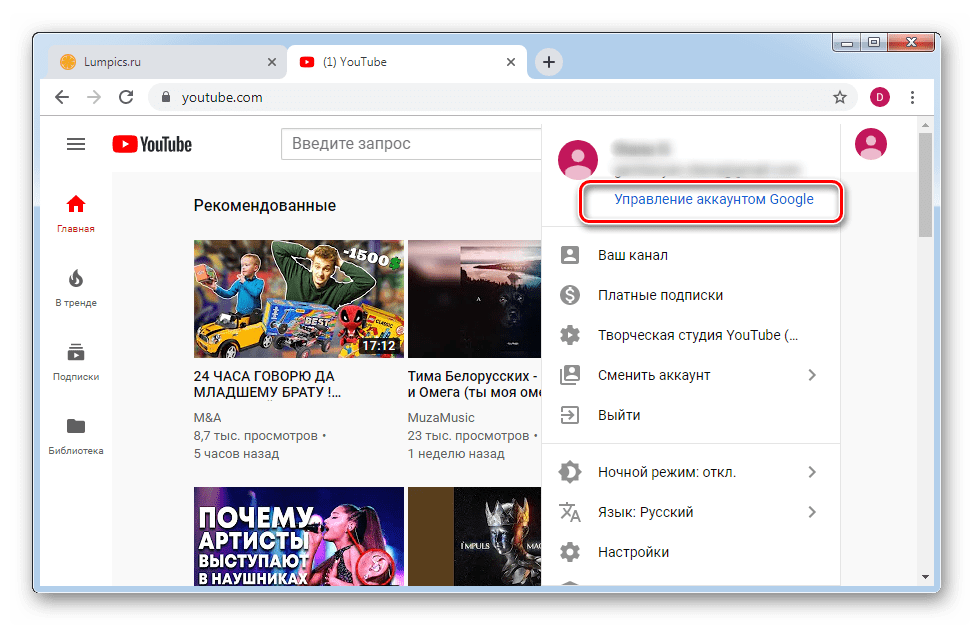Select Платные подписки menu entry

tap(691, 295)
